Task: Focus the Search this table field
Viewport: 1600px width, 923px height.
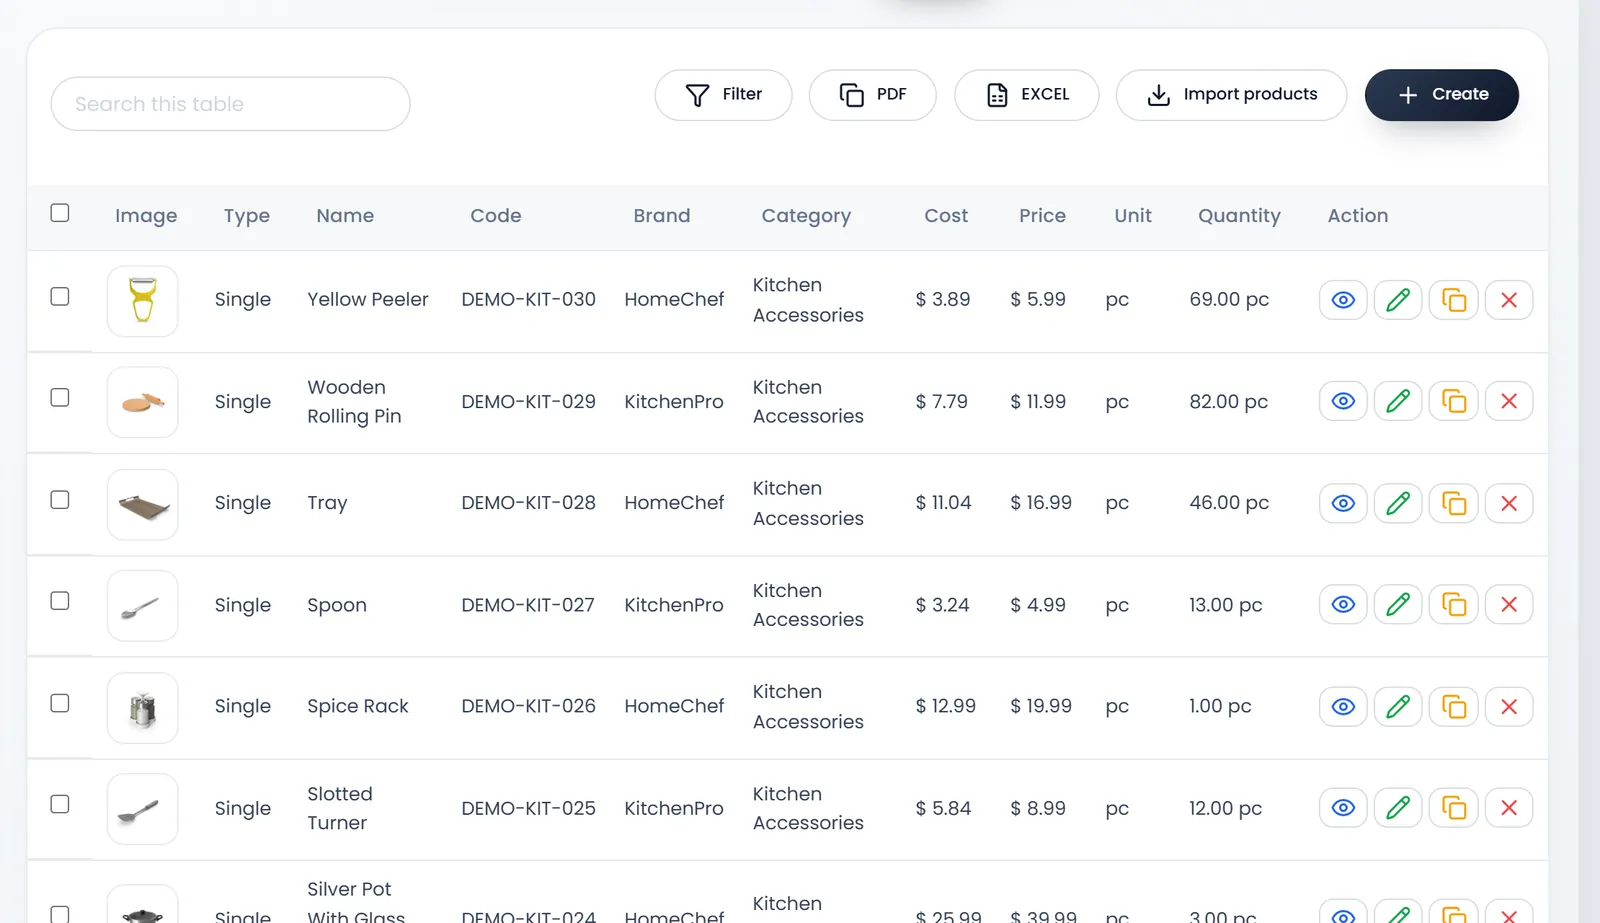Action: (x=230, y=104)
